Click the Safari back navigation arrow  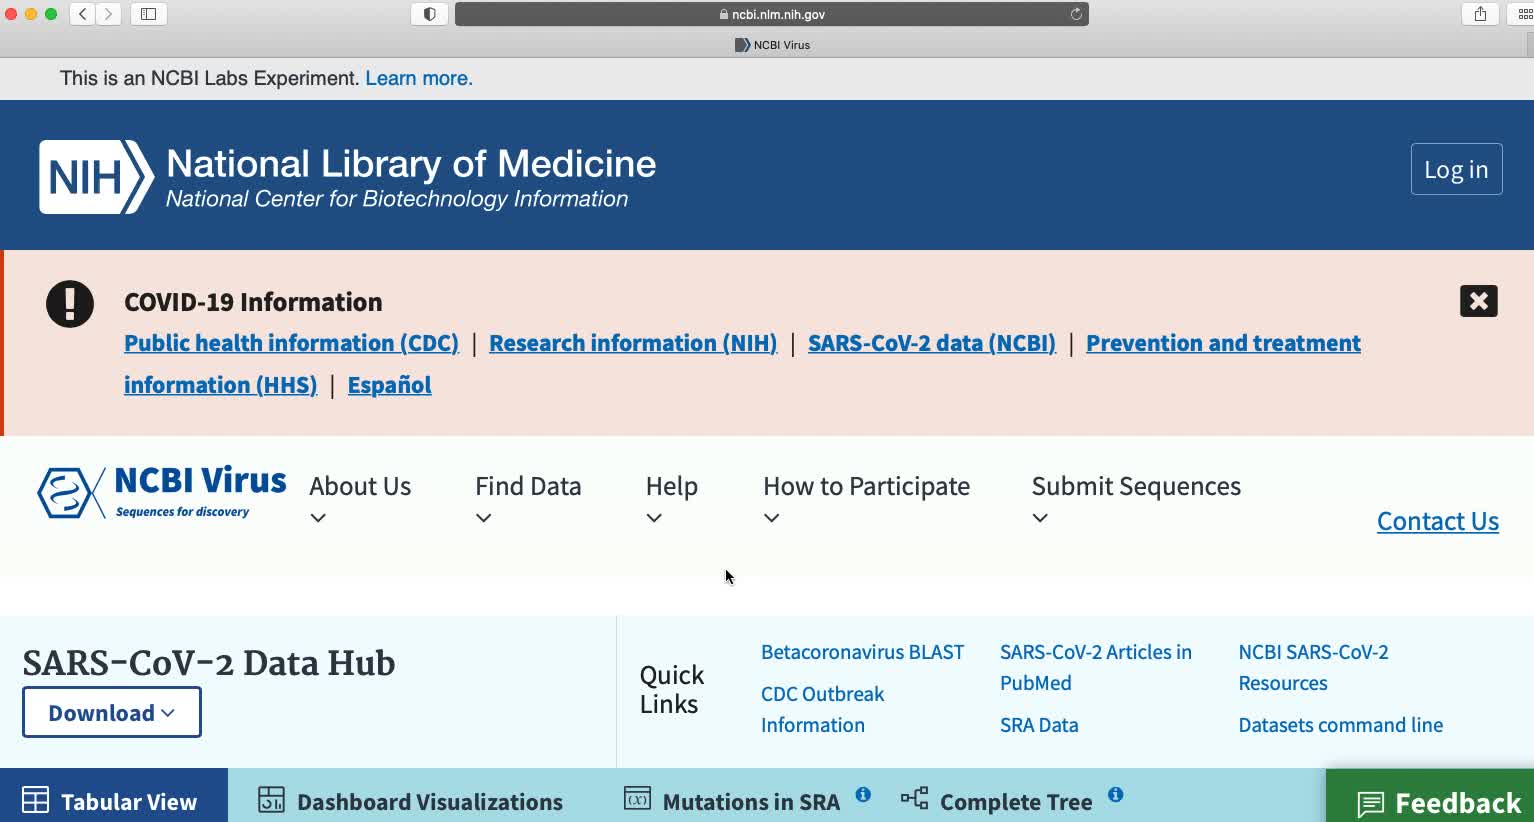(83, 14)
